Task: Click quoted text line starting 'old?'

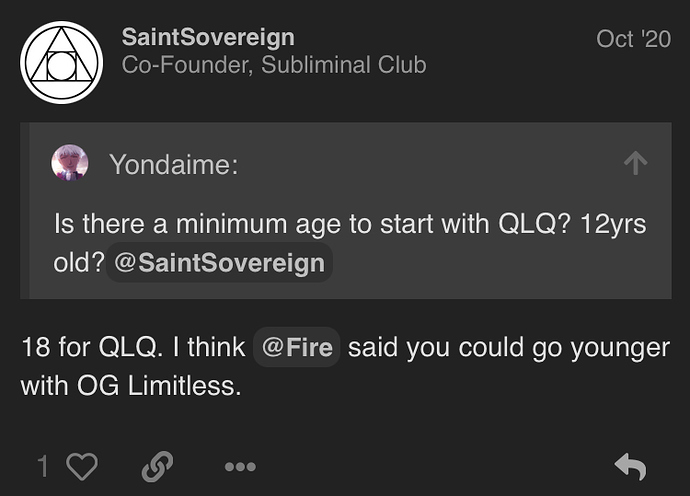Action: point(193,263)
